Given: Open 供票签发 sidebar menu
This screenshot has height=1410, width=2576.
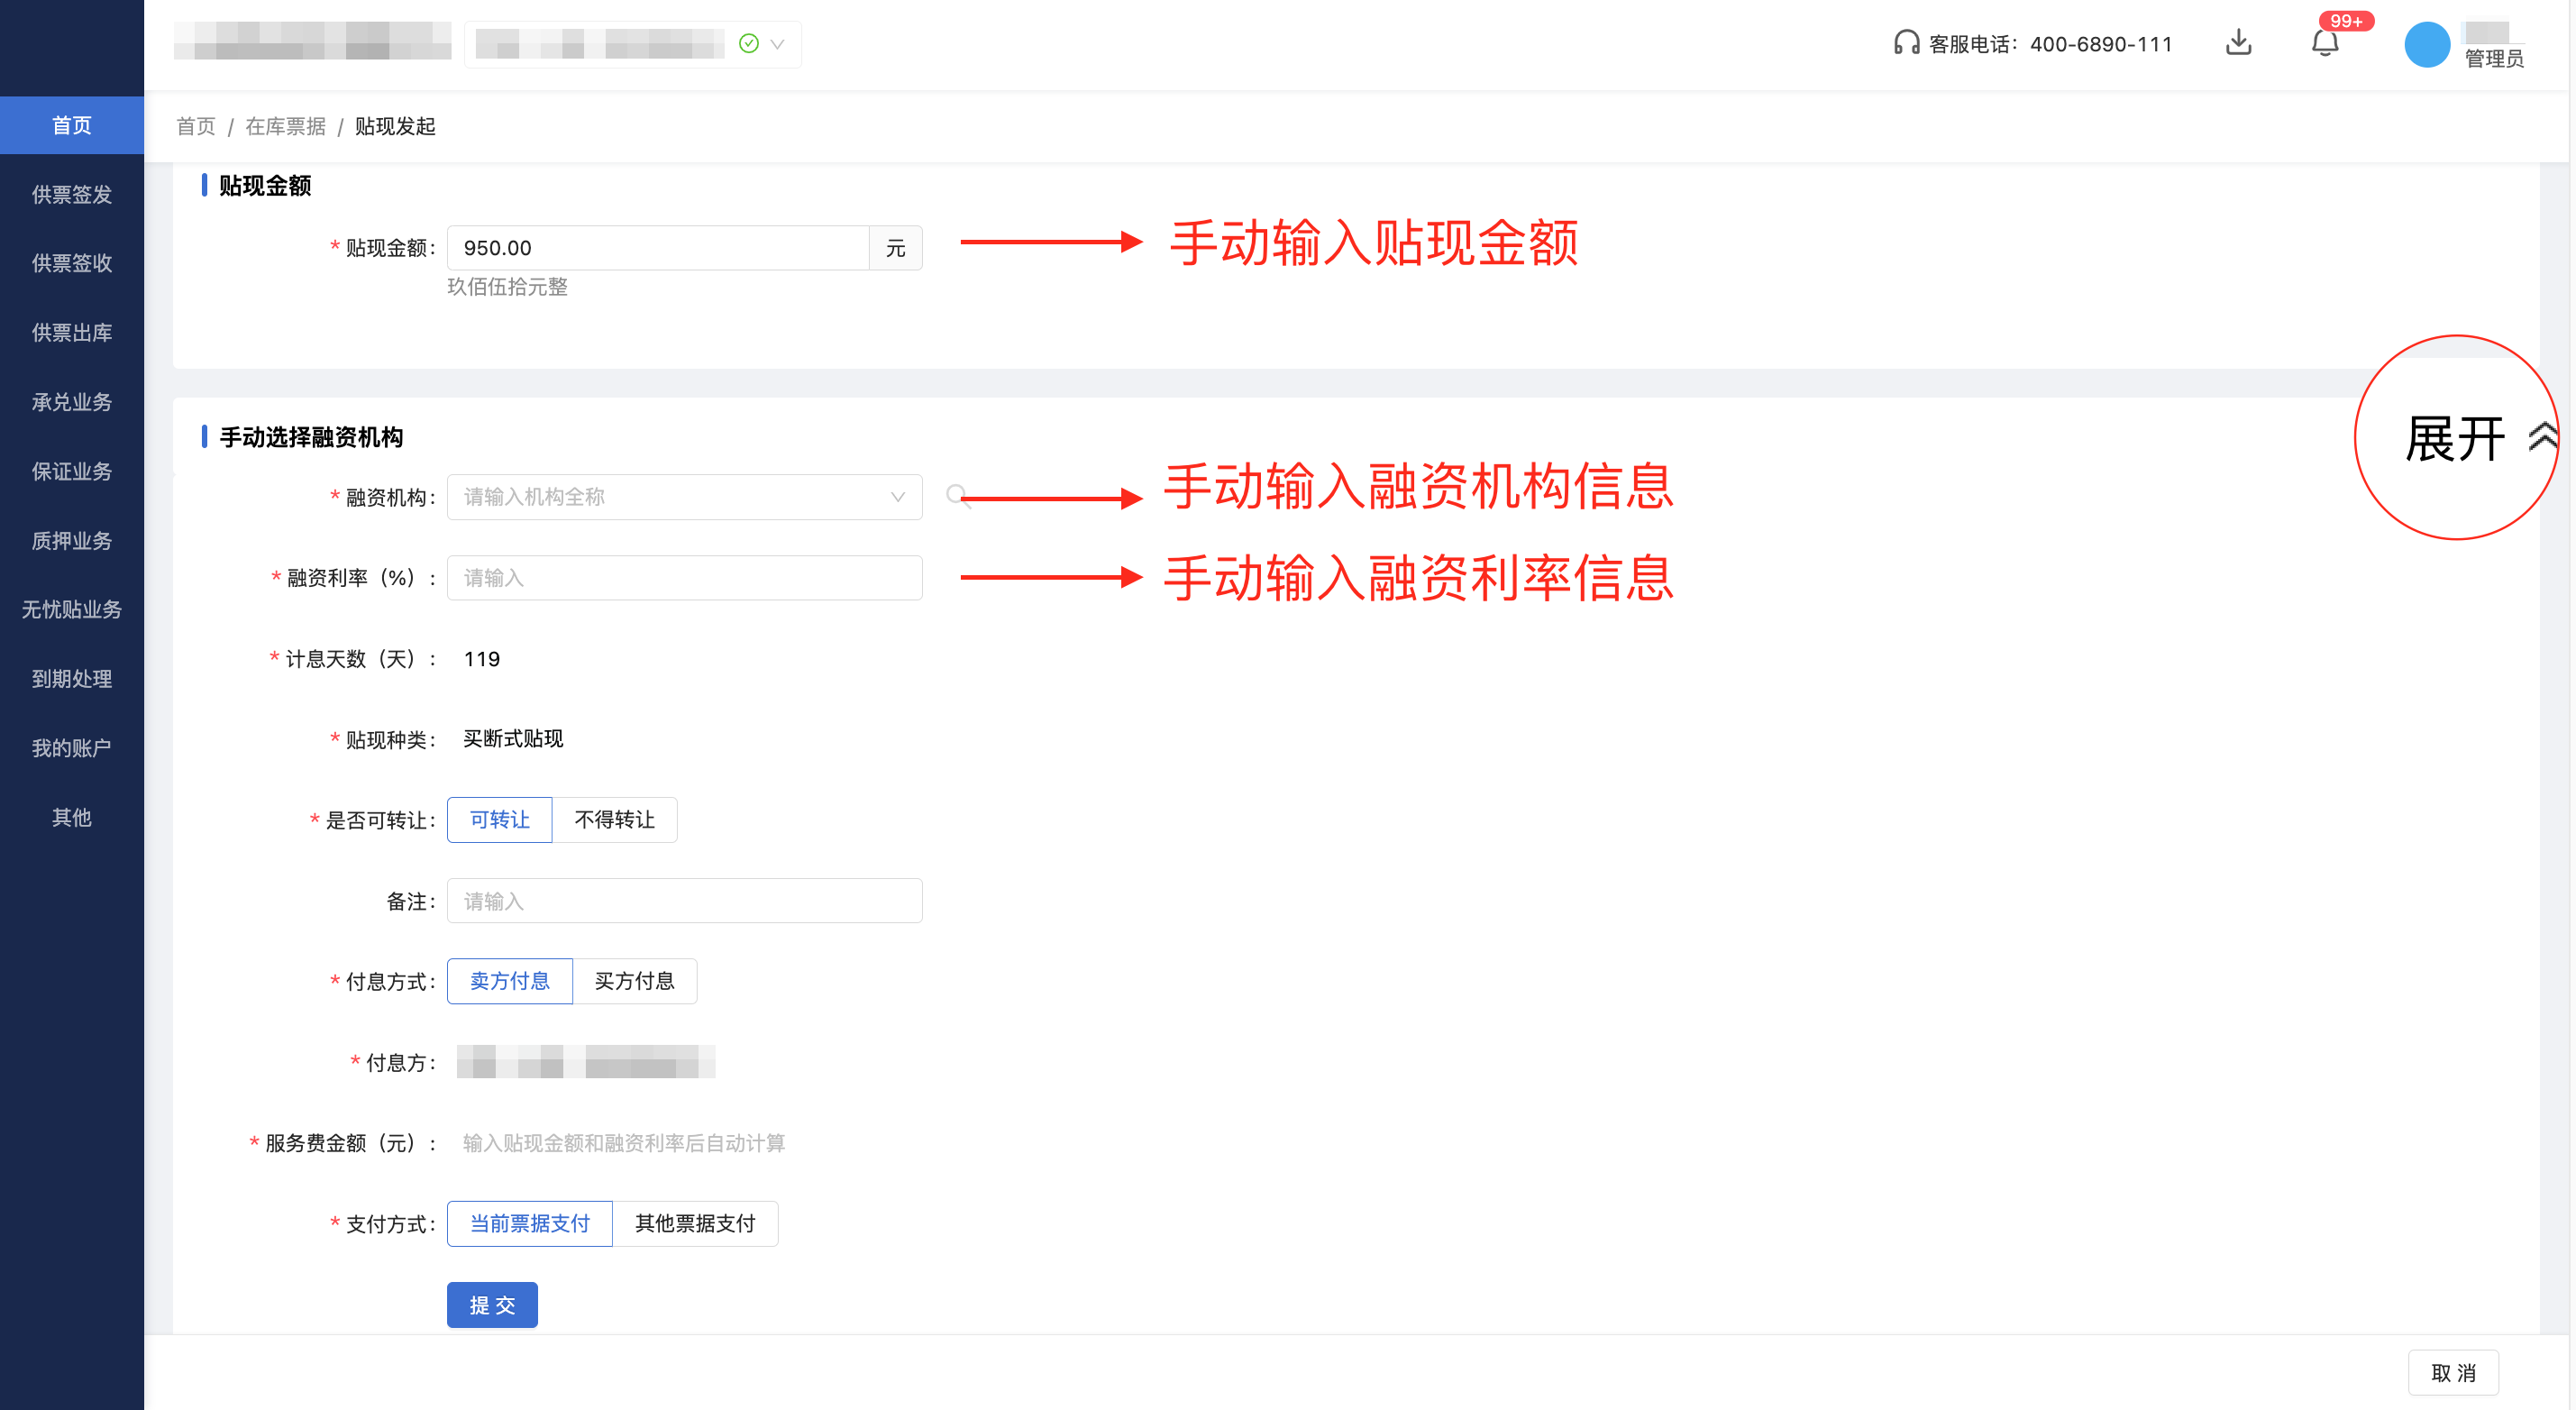Looking at the screenshot, I should 72,194.
